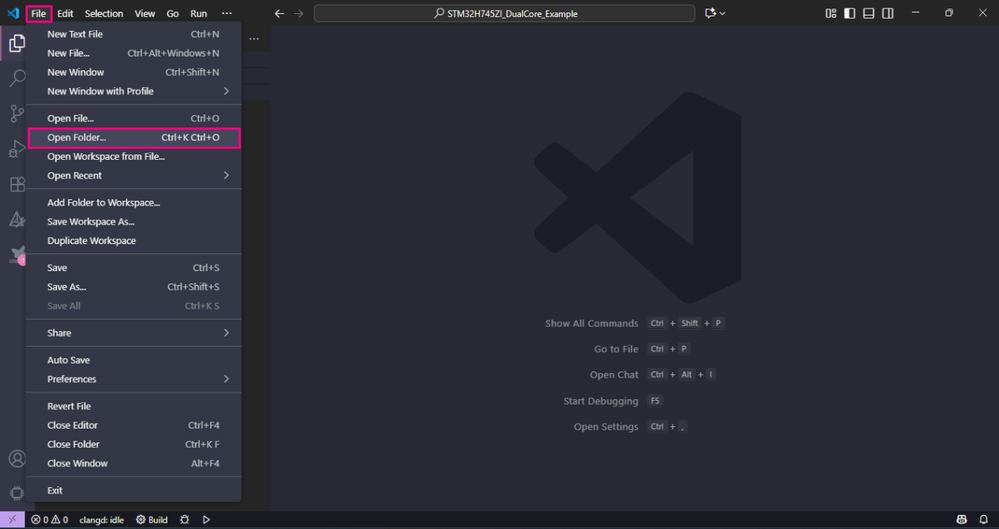Choose Exit from File menu
999x529 pixels.
[133, 491]
